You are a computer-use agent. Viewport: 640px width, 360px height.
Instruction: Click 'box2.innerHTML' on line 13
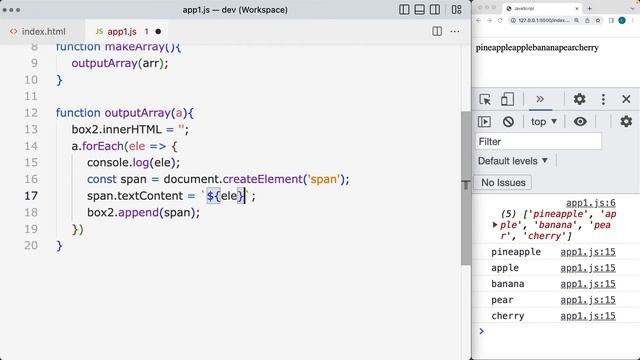117,129
